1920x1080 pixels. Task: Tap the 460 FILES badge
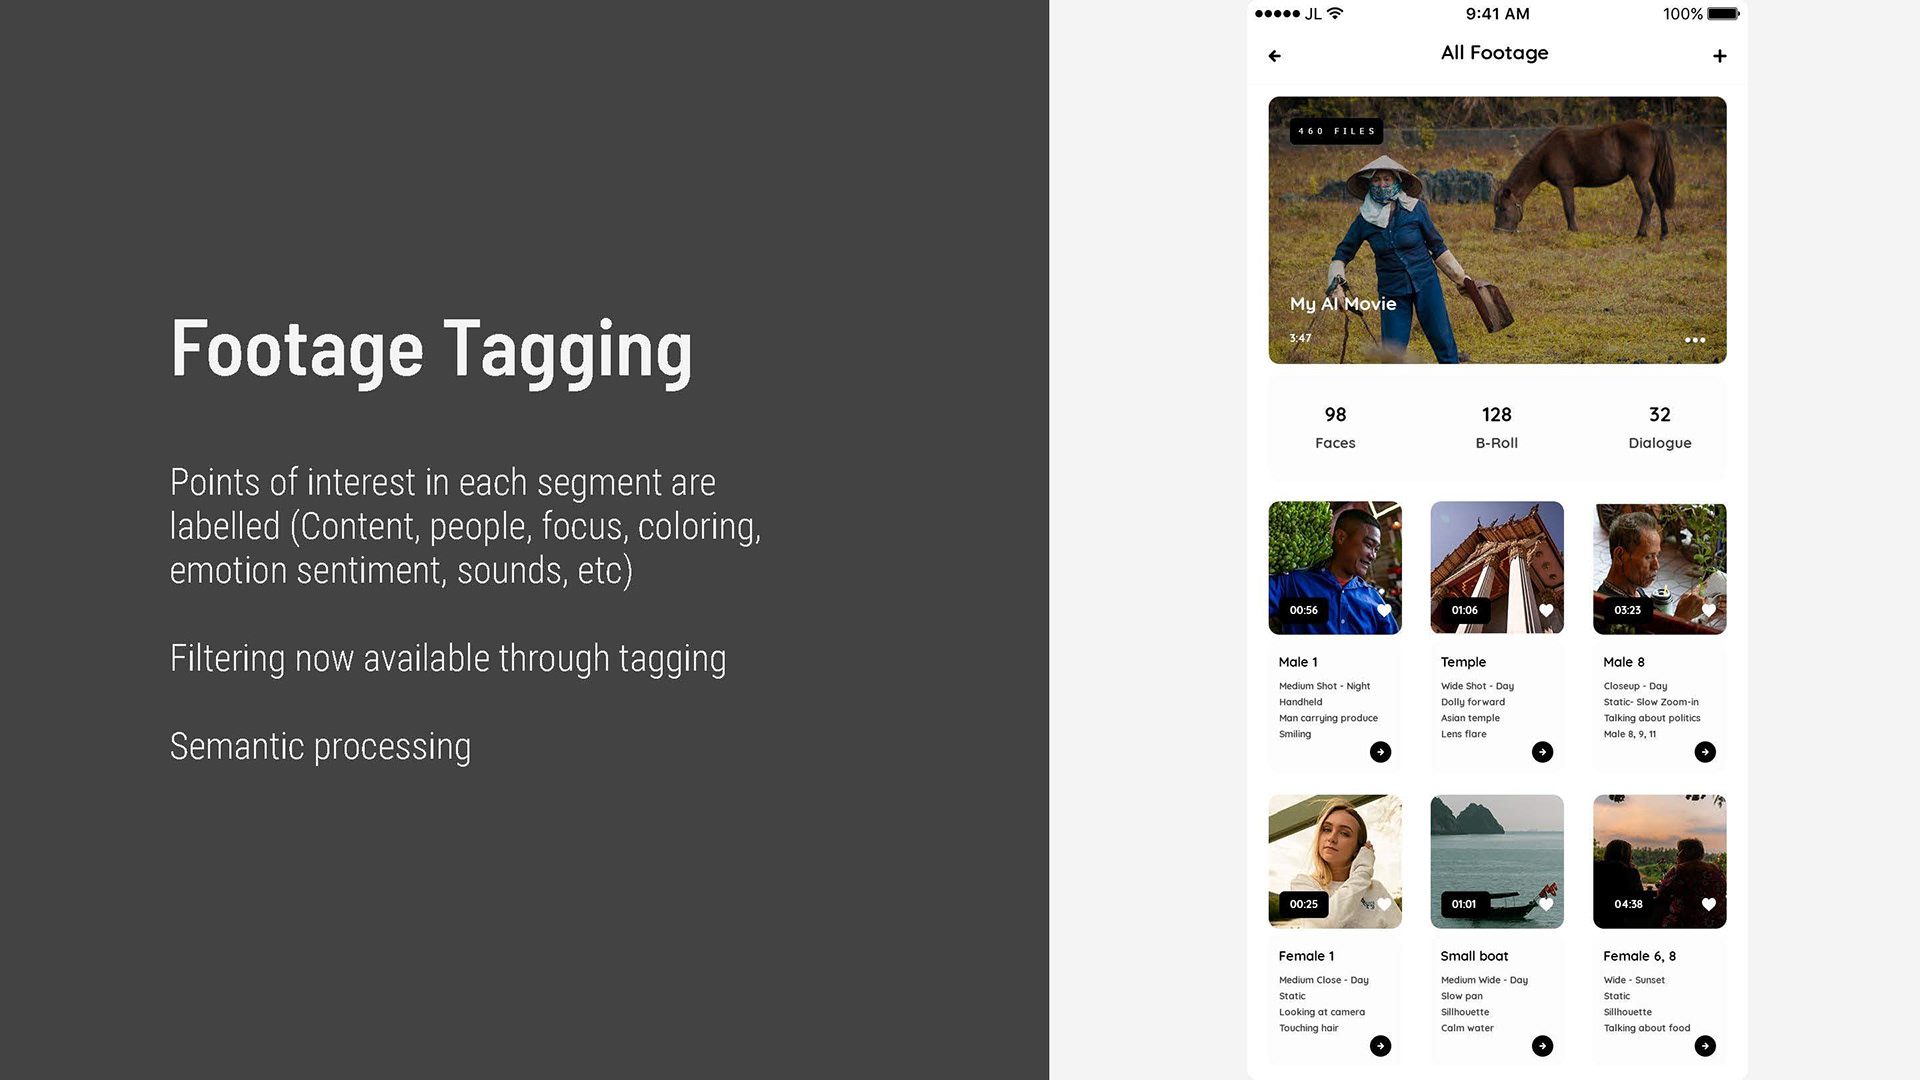(1336, 131)
